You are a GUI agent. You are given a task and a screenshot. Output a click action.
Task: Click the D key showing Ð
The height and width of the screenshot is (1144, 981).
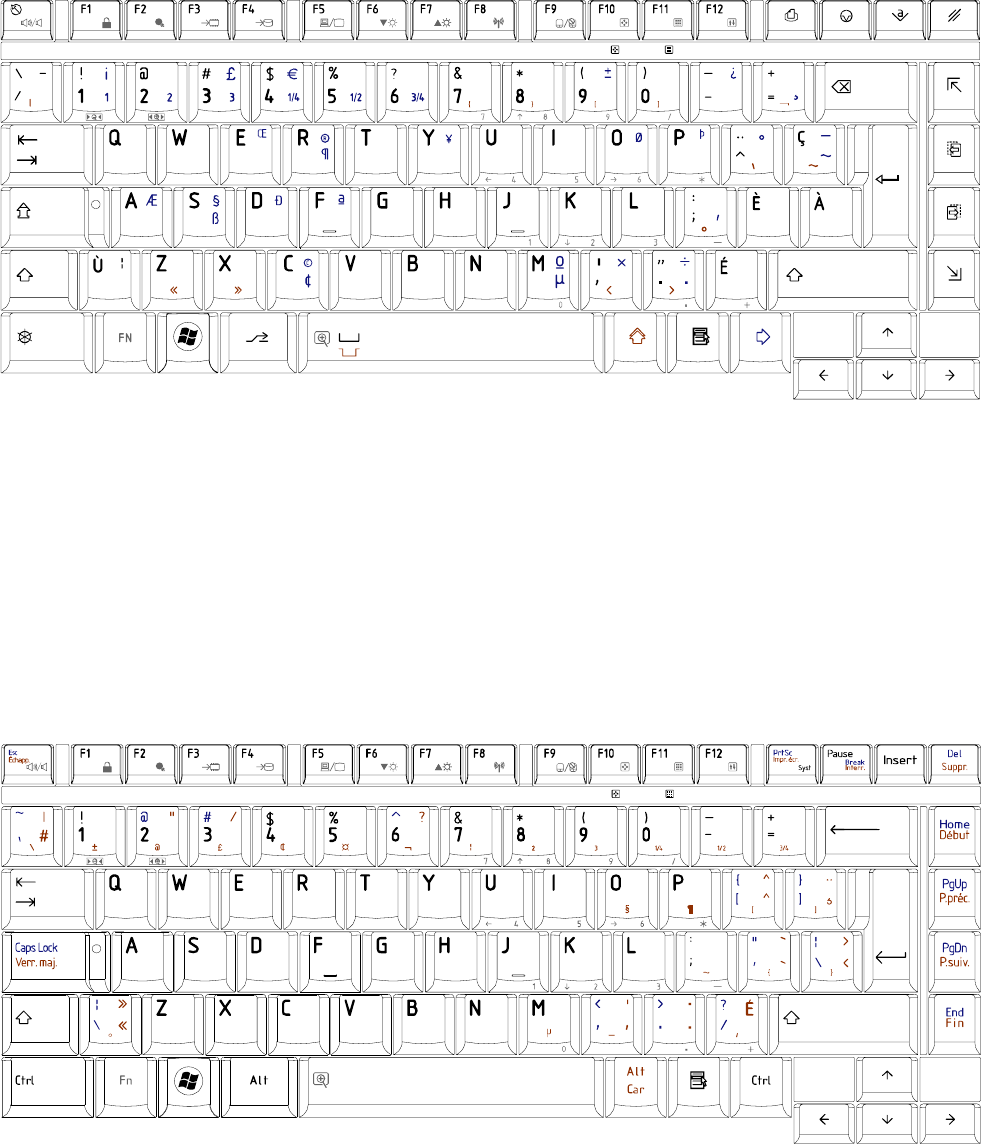point(267,217)
